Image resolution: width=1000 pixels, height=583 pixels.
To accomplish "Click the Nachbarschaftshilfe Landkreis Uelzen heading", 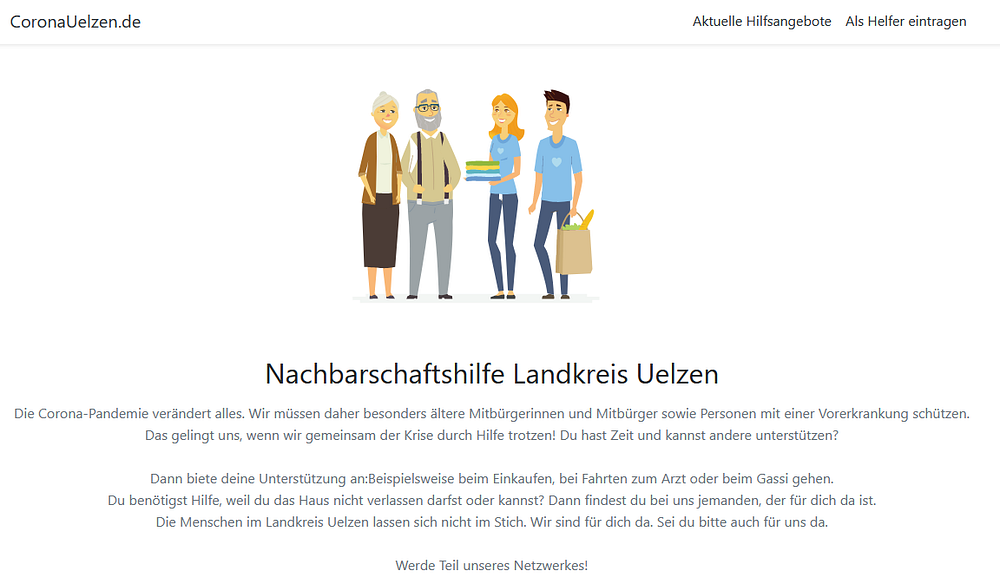I will pyautogui.click(x=492, y=374).
